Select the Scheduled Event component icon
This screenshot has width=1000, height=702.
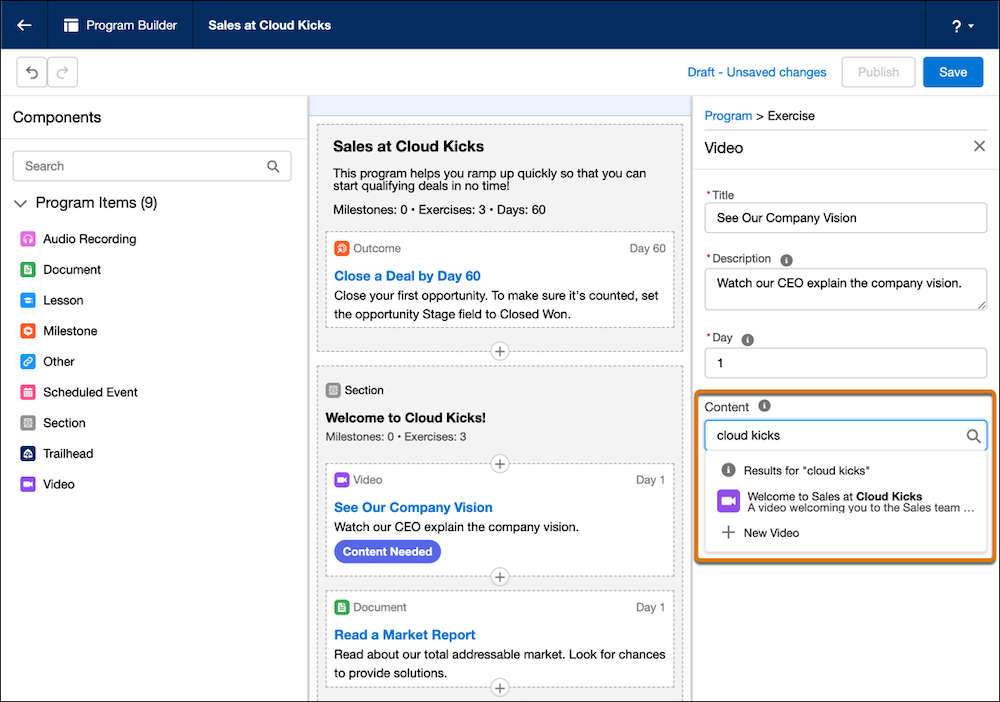[28, 392]
